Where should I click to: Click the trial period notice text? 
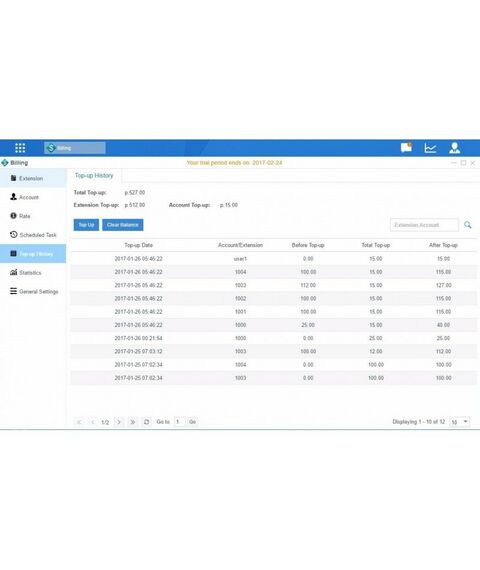click(x=235, y=163)
